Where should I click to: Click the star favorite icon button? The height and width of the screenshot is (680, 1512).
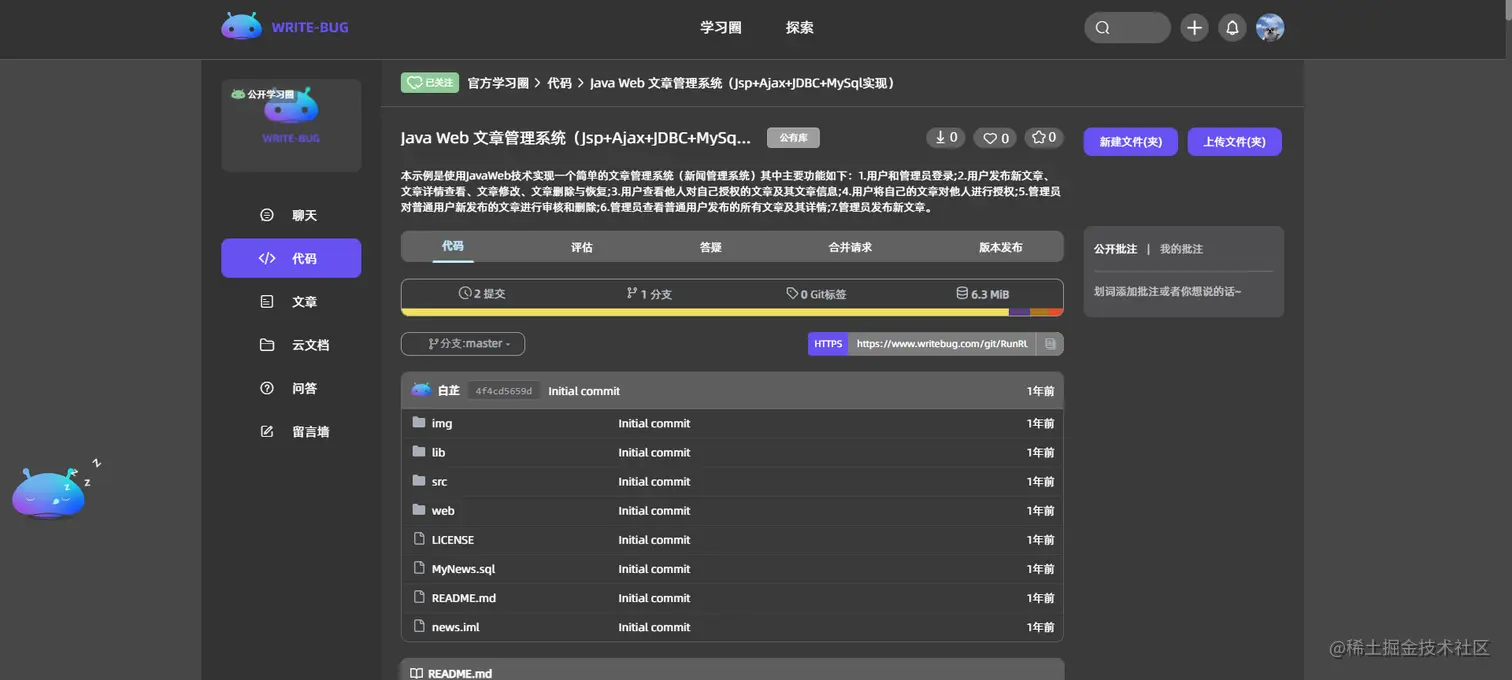coord(1044,138)
